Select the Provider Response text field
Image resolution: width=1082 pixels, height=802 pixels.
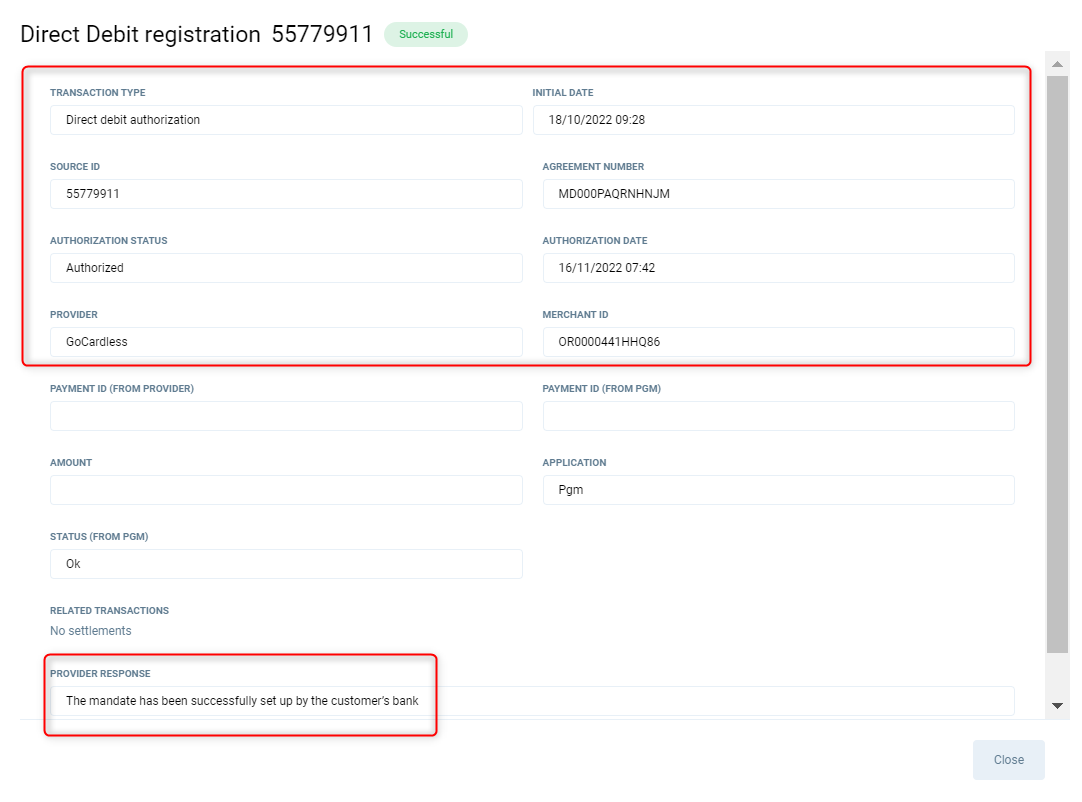point(532,701)
